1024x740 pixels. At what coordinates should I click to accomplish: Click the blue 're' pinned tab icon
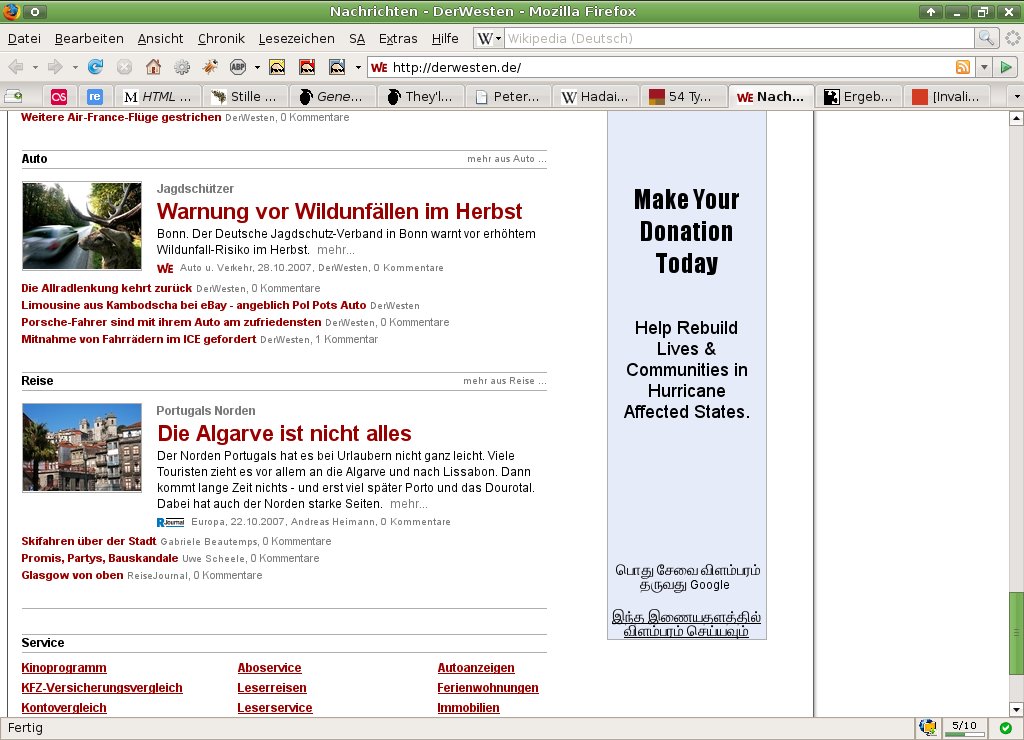[95, 97]
